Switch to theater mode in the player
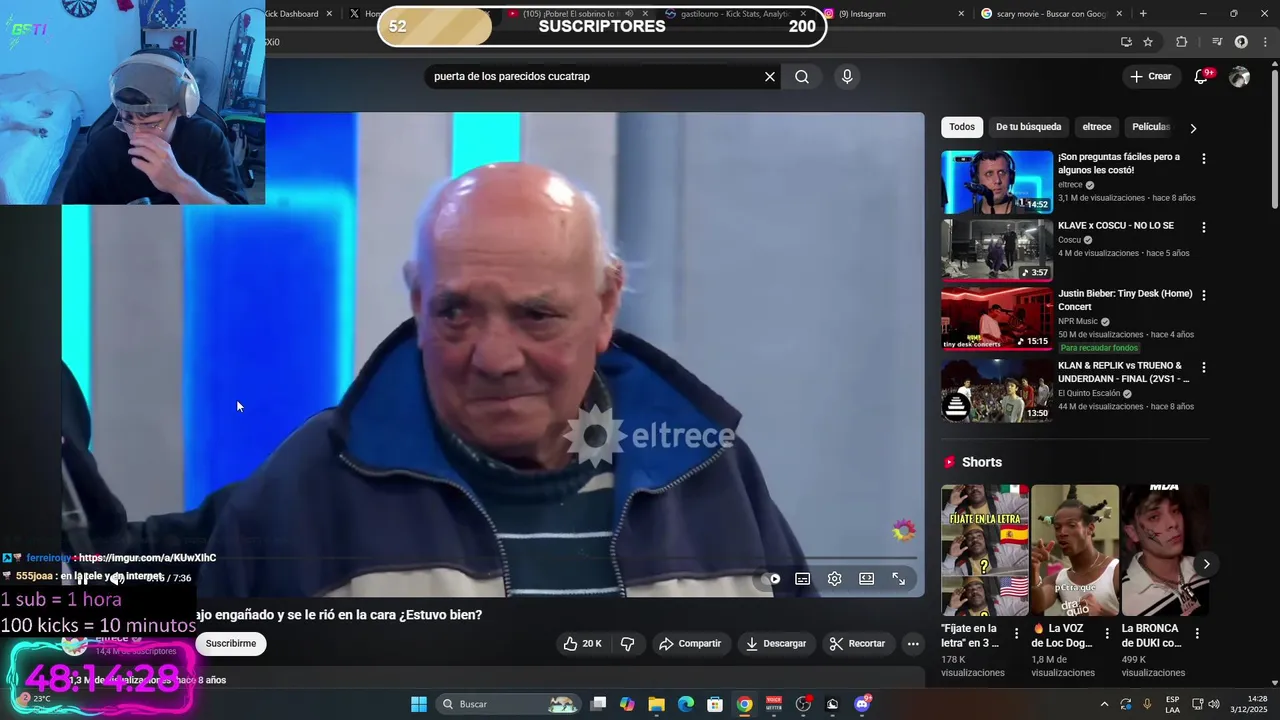 866,579
